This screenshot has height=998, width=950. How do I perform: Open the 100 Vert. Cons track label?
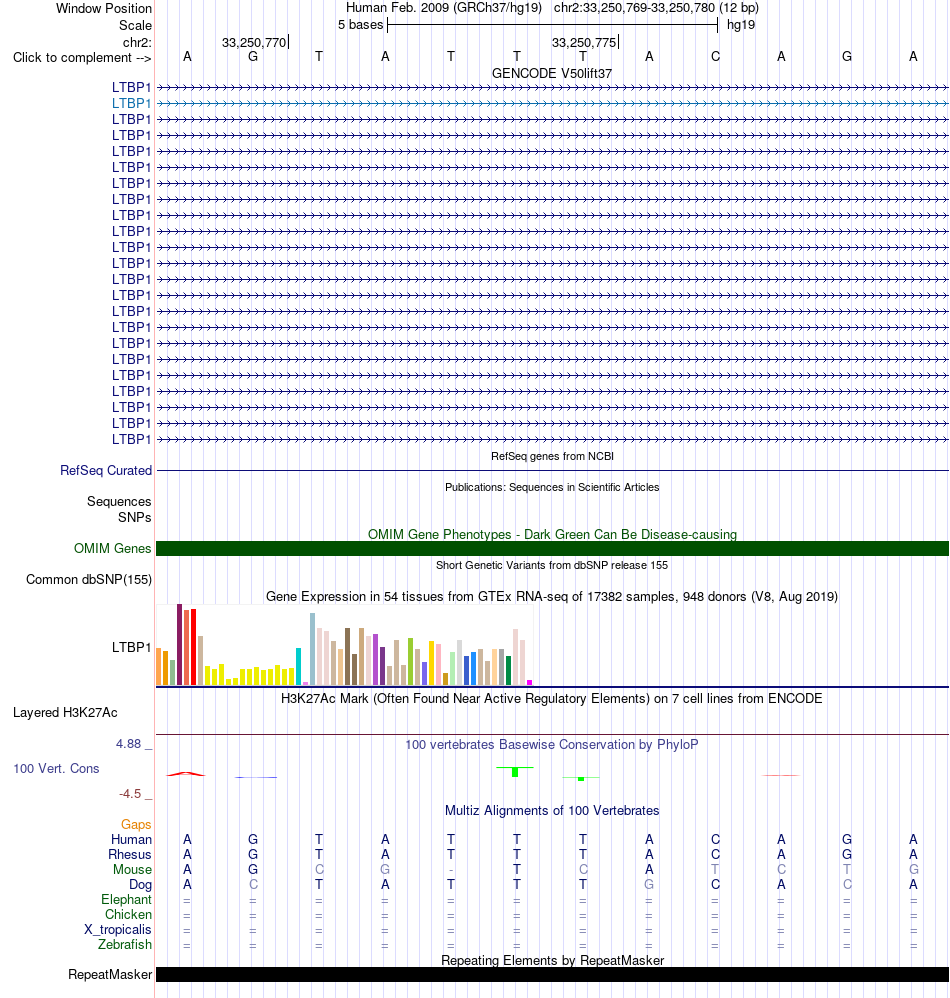[x=56, y=768]
